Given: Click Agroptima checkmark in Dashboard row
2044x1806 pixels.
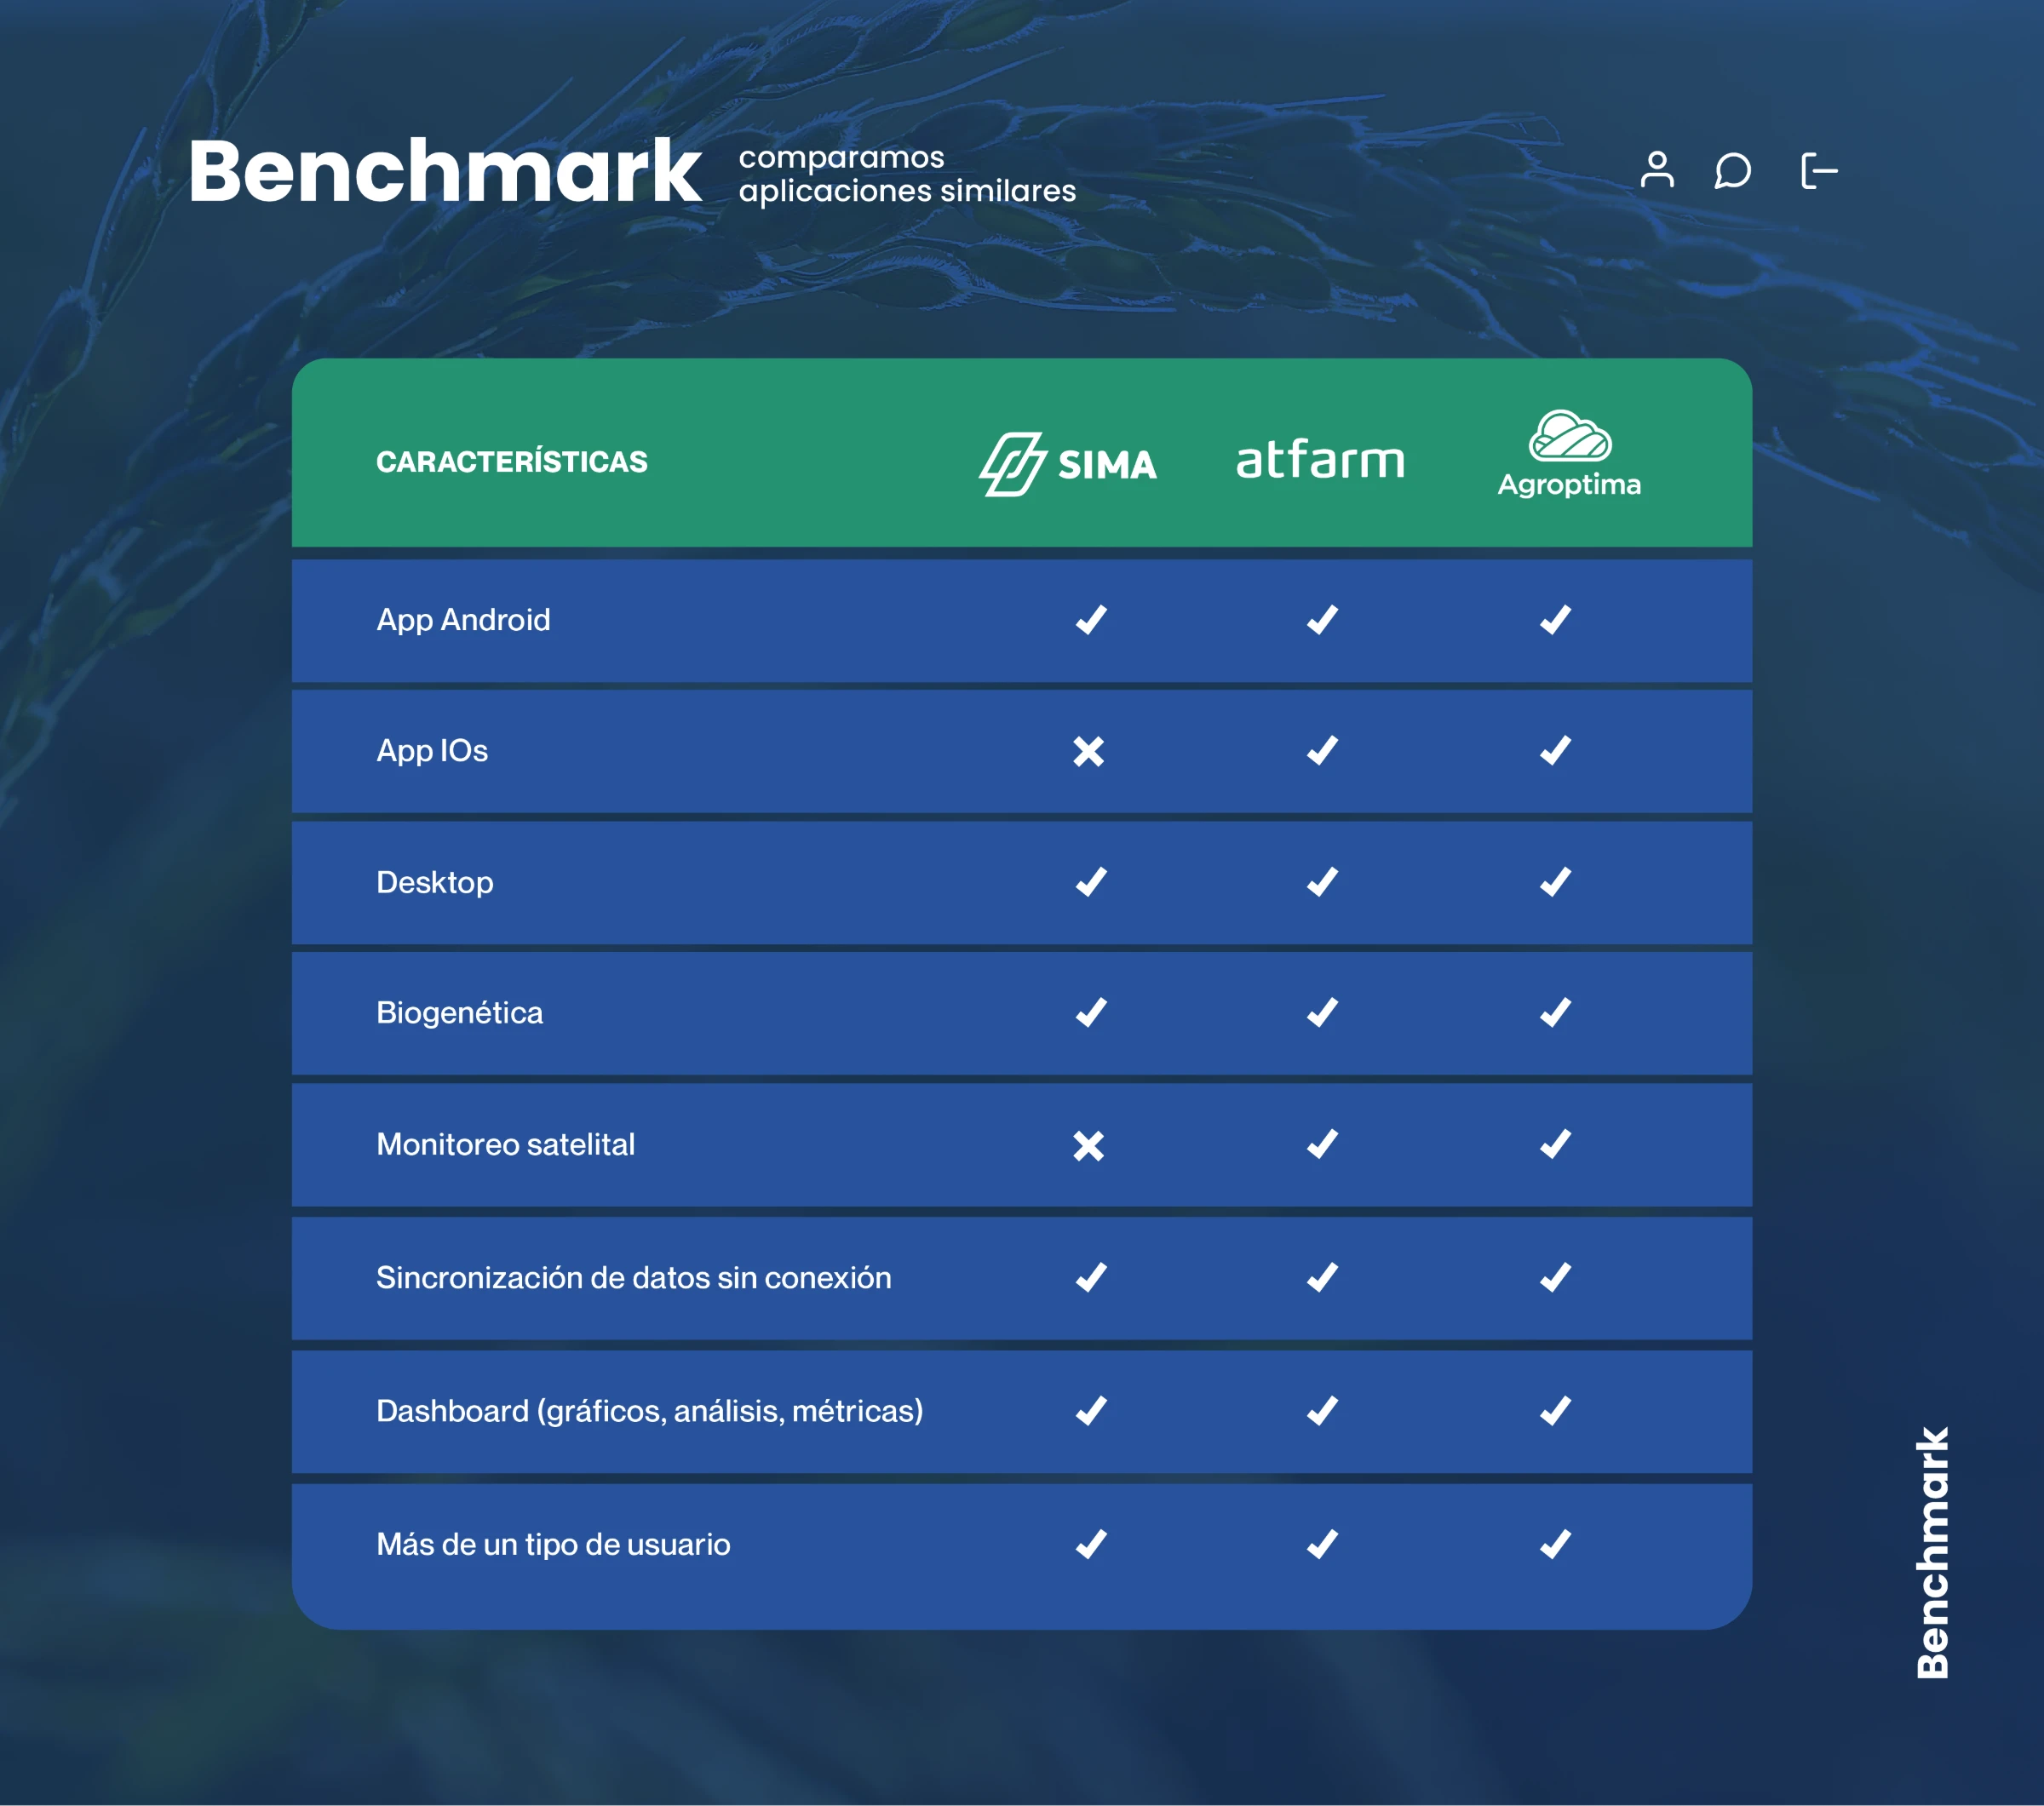Looking at the screenshot, I should (x=1555, y=1411).
